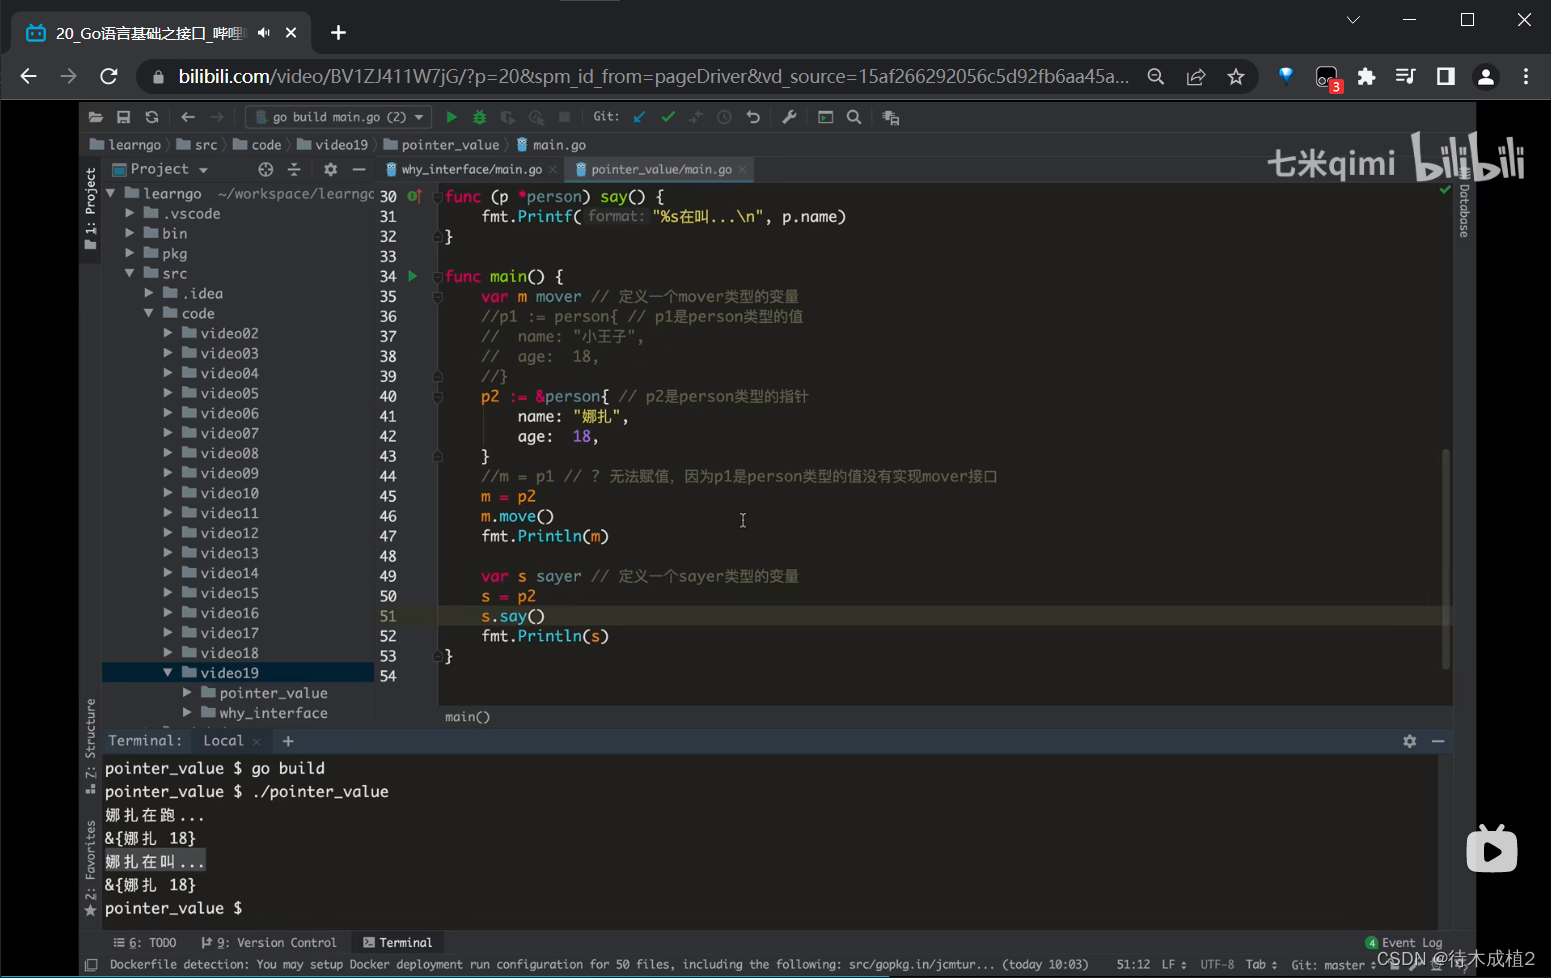Image resolution: width=1551 pixels, height=978 pixels.
Task: Expand the pointer_value folder in tree
Action: click(x=187, y=693)
